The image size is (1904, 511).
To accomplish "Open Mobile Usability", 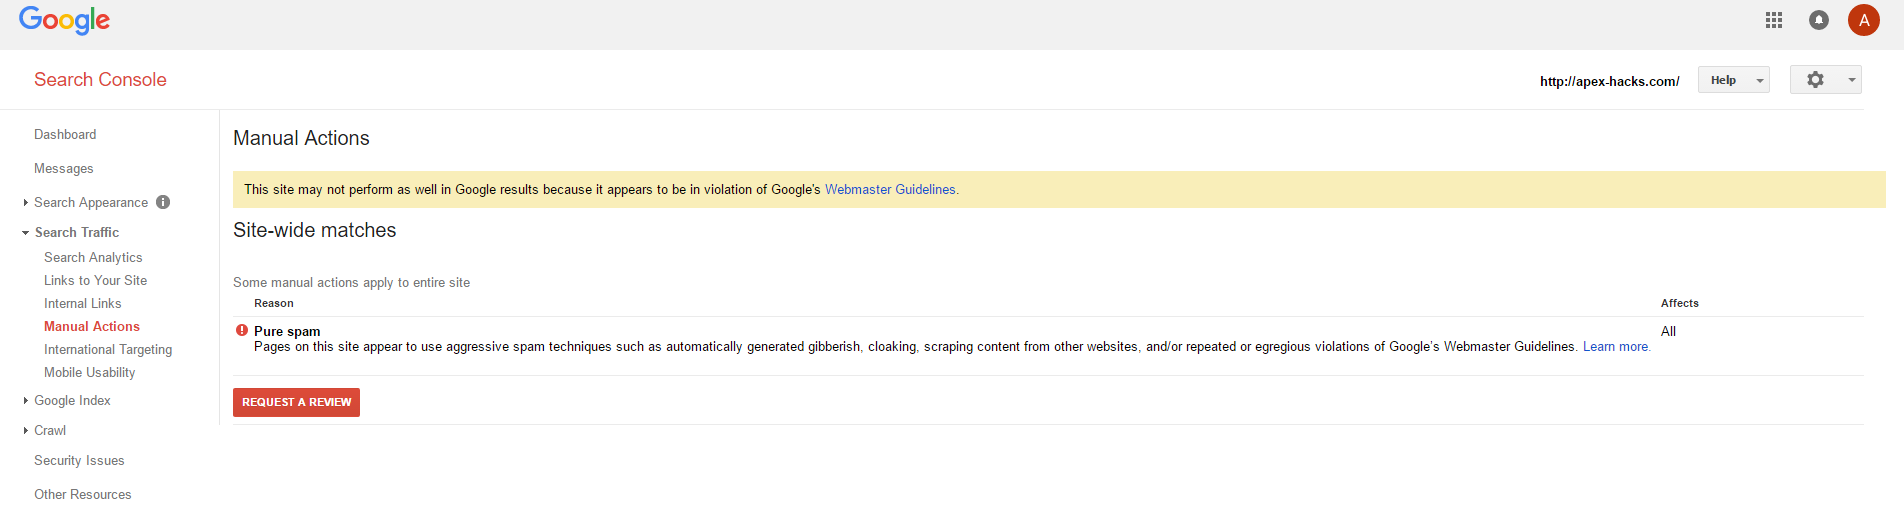I will 89,372.
